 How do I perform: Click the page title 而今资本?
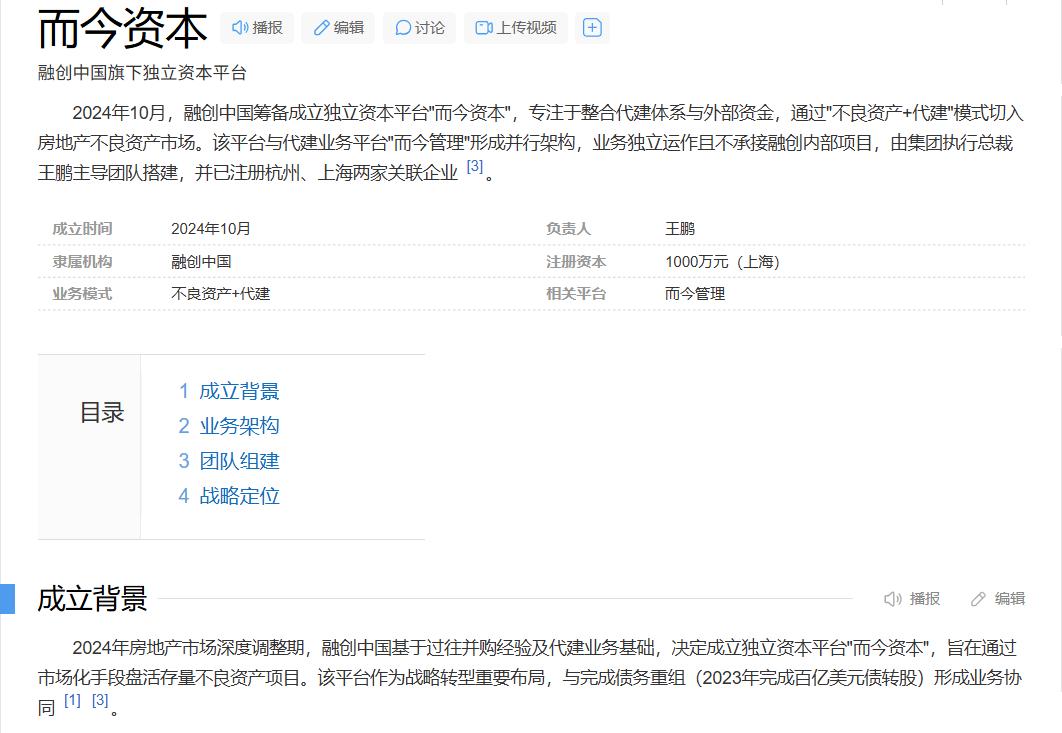pyautogui.click(x=123, y=29)
